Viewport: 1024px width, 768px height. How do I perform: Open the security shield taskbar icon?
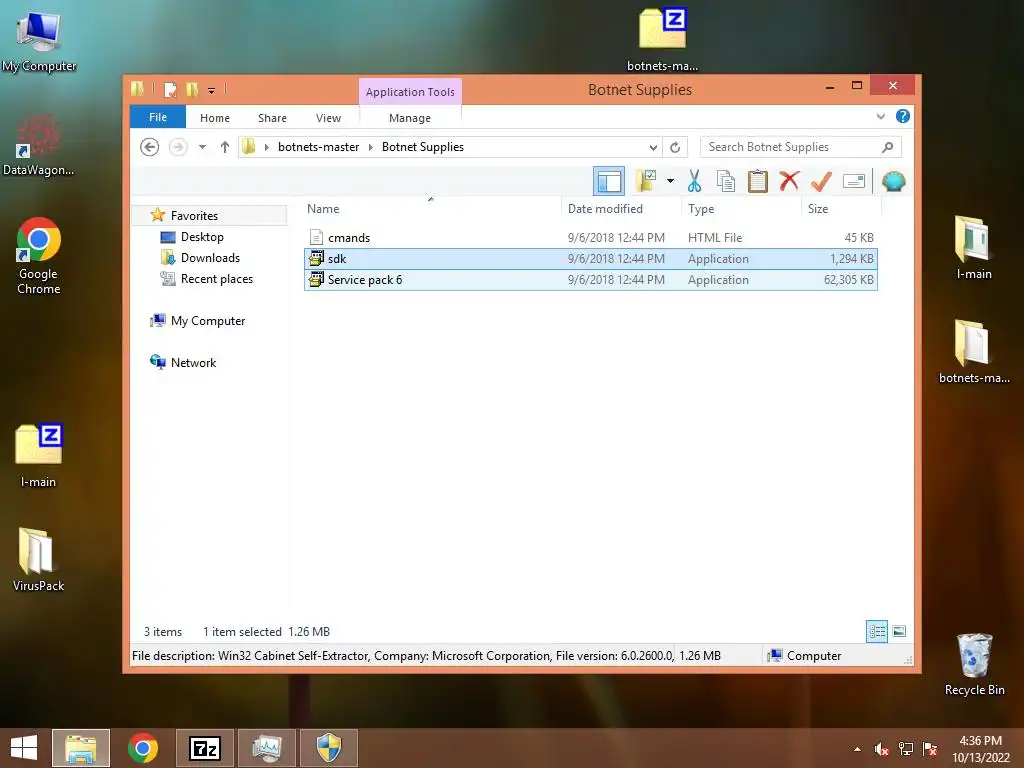328,748
